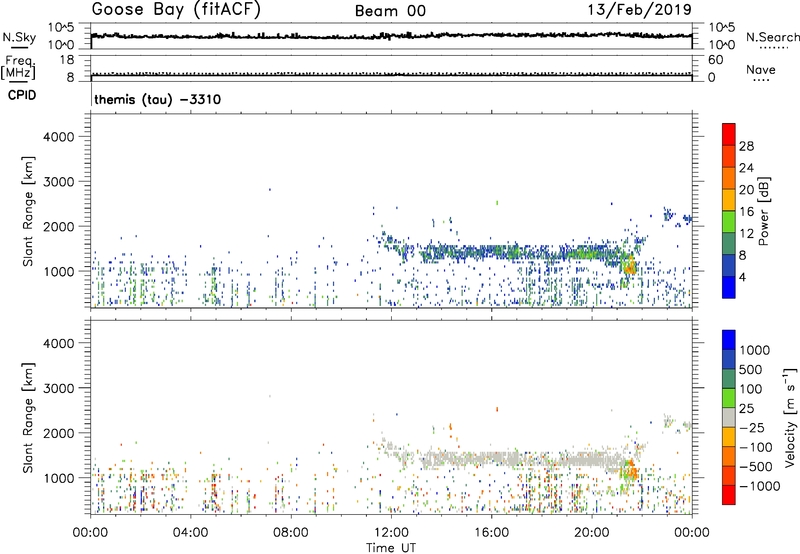Click '2000' on the velocity panel's range axis
The width and height of the screenshot is (800, 554).
58,433
